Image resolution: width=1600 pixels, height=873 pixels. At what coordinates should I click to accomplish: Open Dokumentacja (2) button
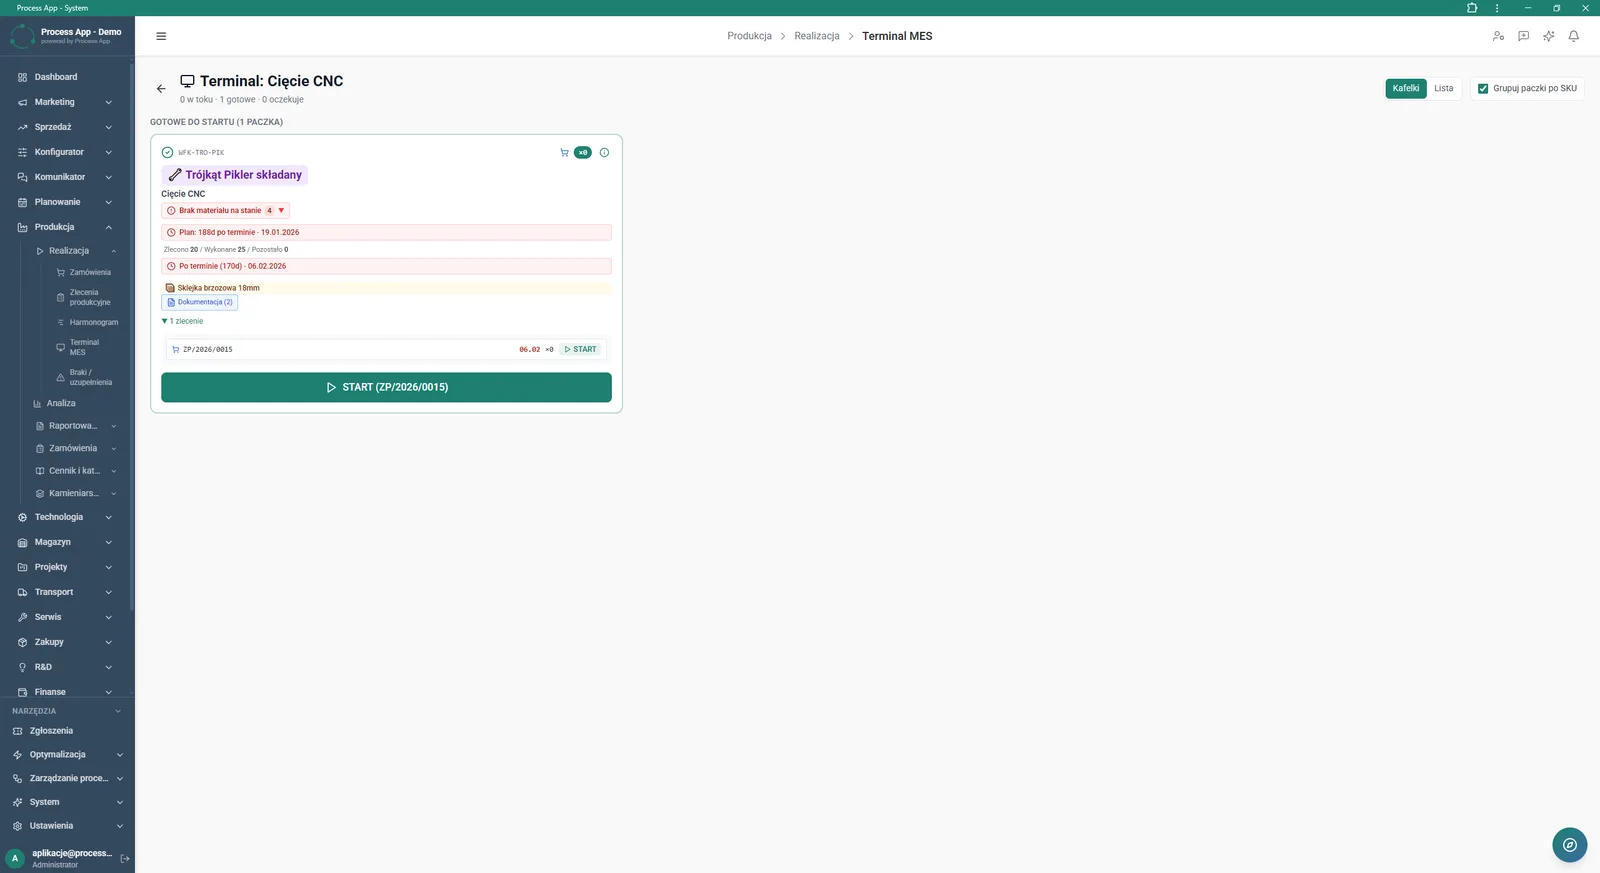[200, 302]
